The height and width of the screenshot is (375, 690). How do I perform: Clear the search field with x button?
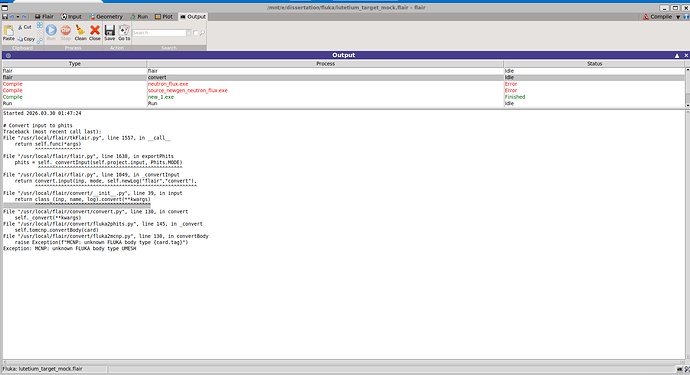189,33
